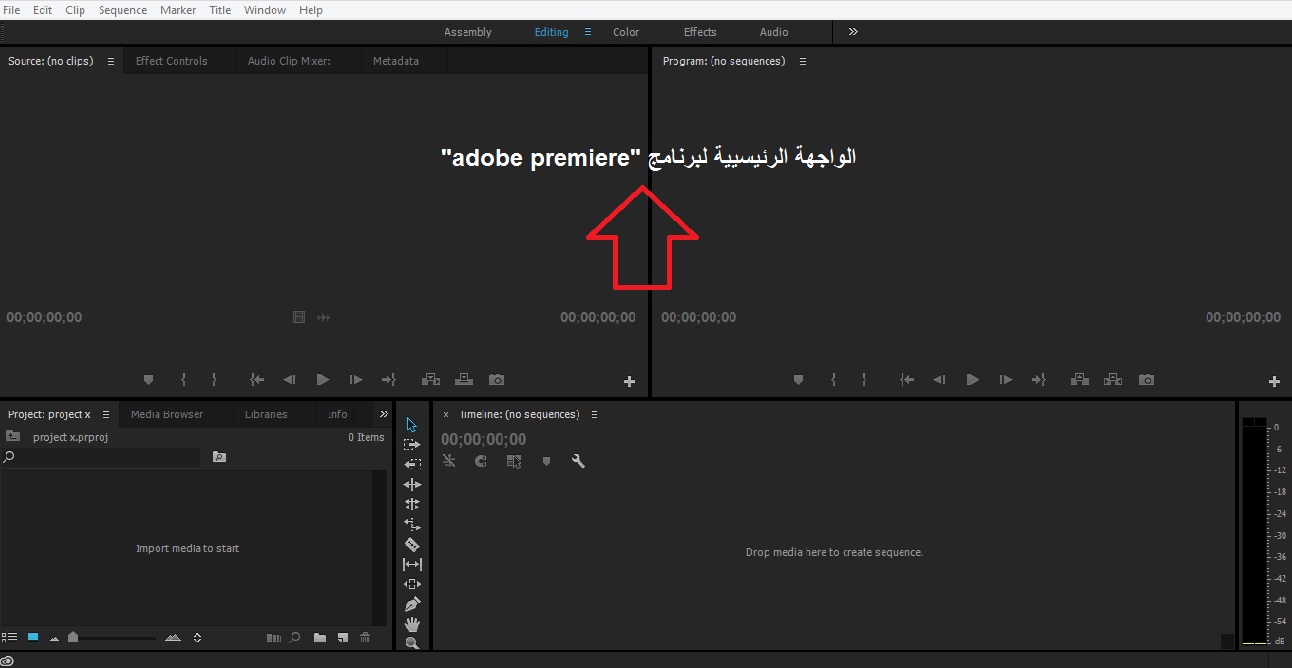Click Lift button in Program monitor

tap(1080, 380)
